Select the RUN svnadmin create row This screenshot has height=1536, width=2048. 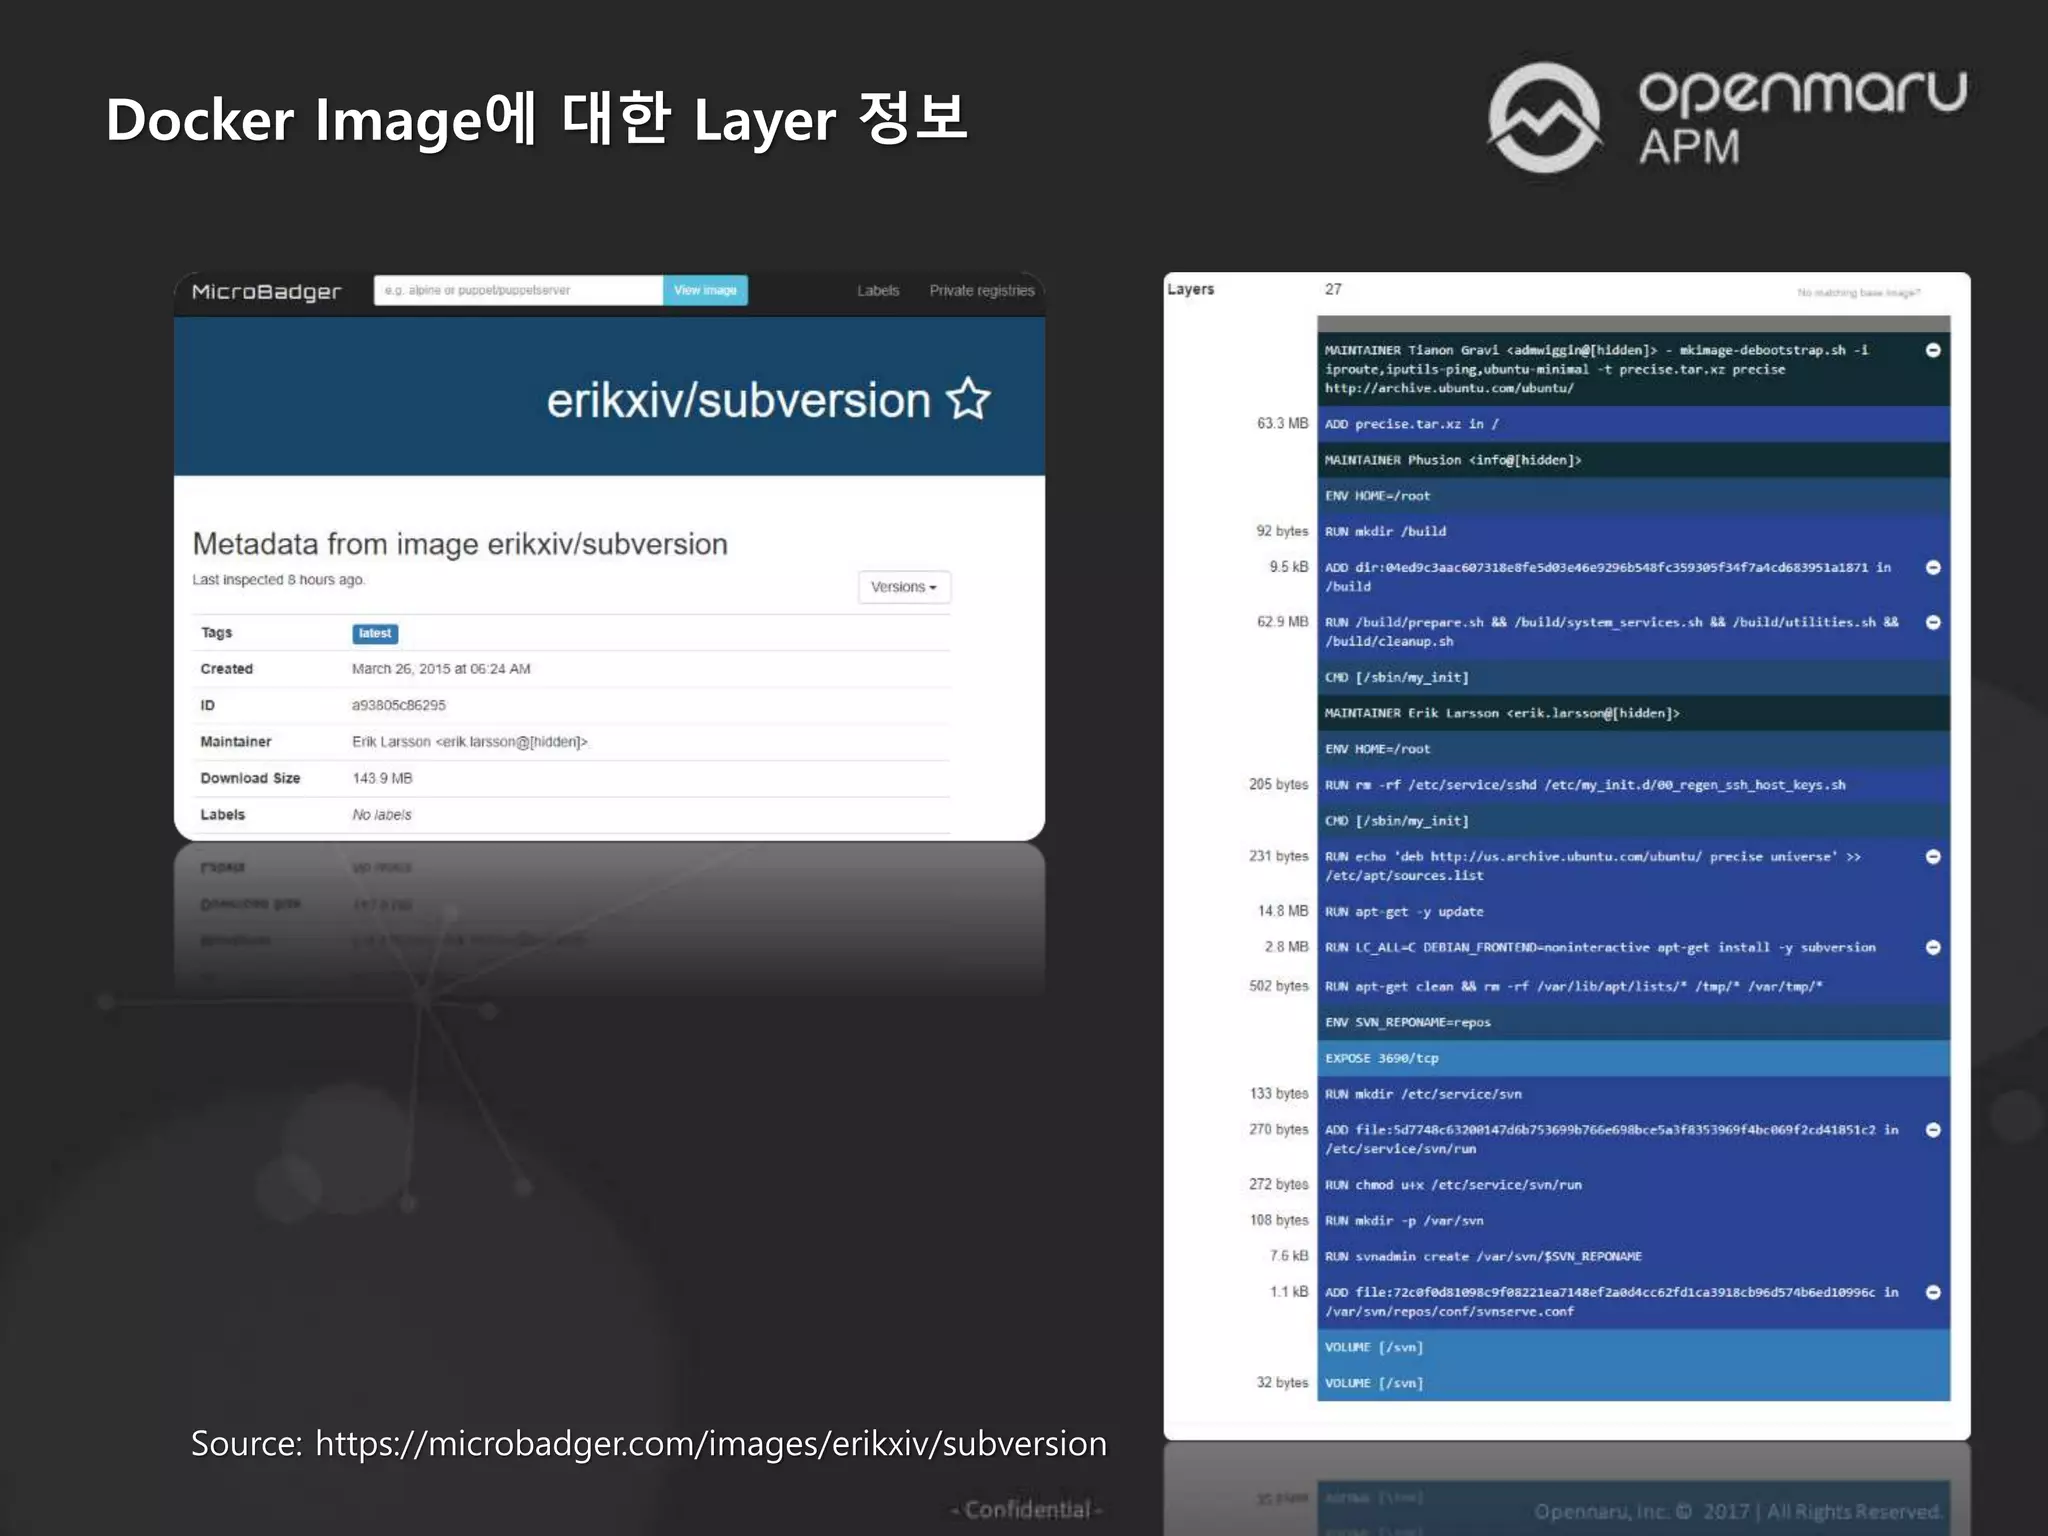[1633, 1256]
